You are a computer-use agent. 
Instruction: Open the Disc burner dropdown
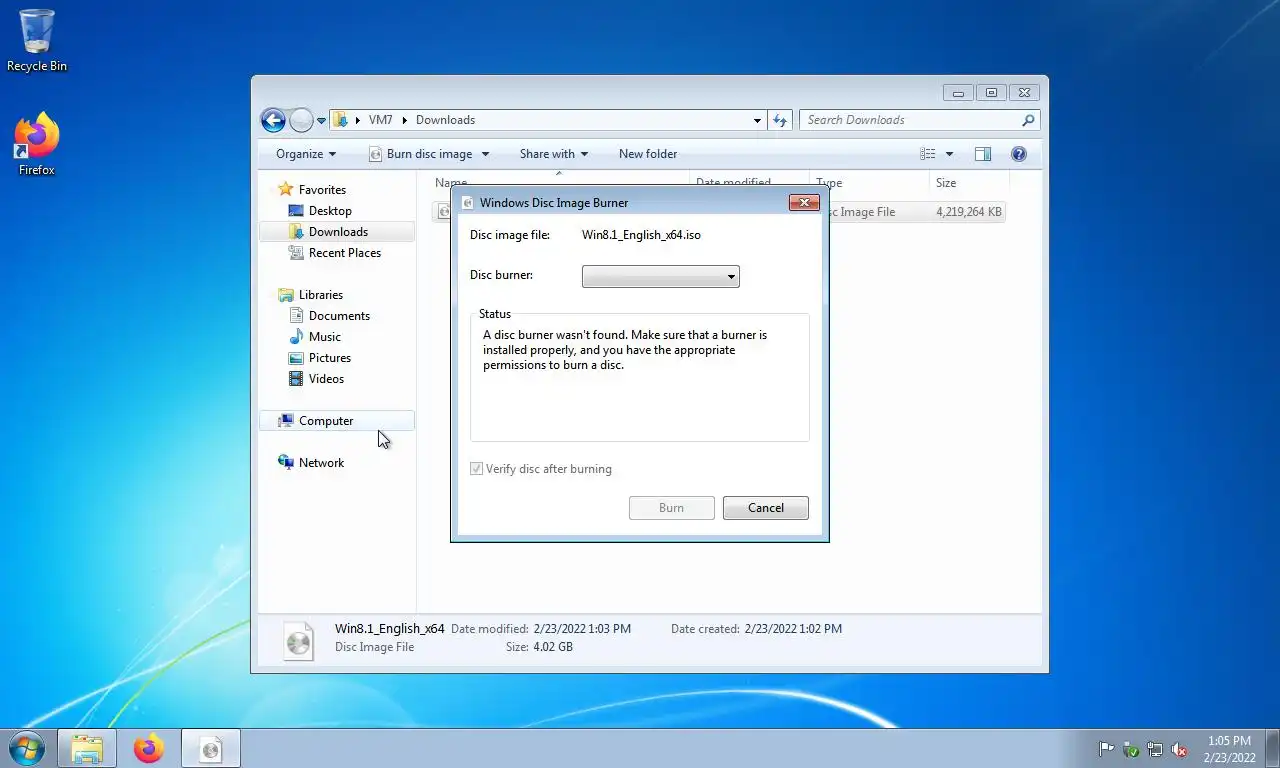(660, 277)
